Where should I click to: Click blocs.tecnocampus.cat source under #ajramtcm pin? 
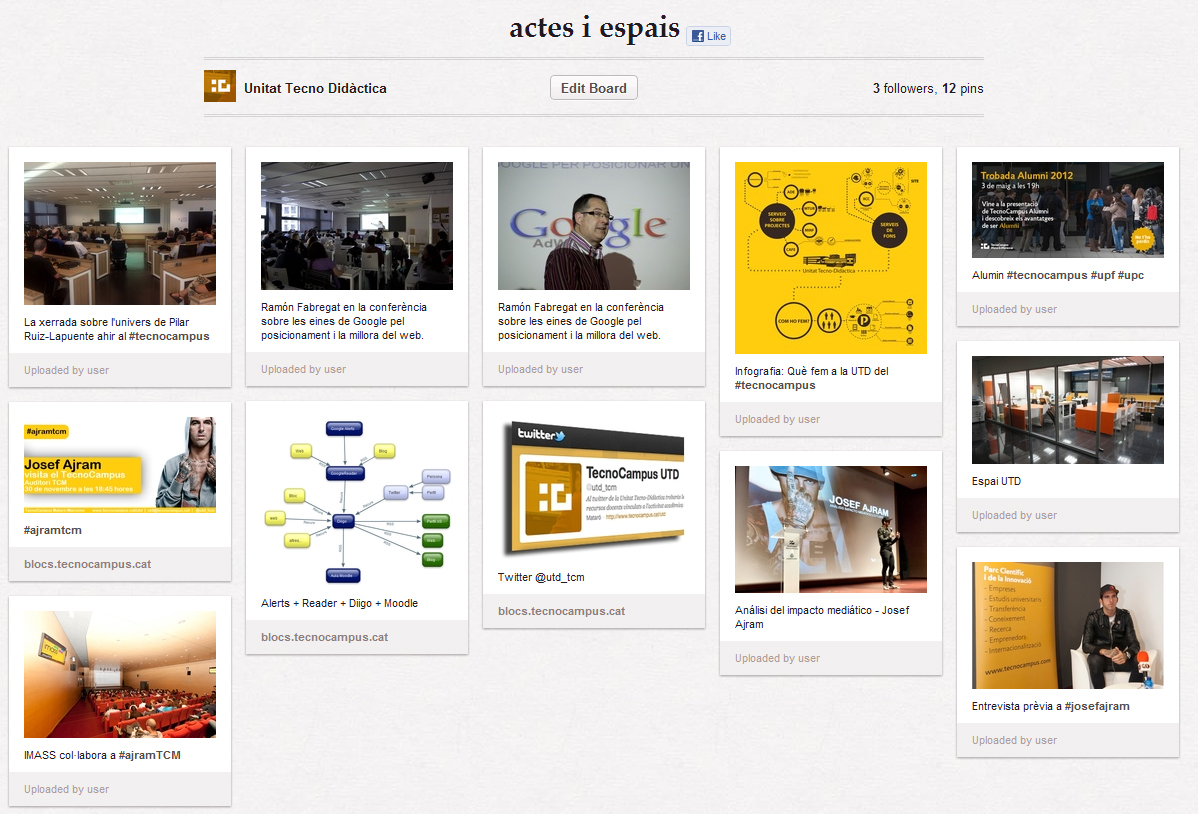(x=88, y=564)
